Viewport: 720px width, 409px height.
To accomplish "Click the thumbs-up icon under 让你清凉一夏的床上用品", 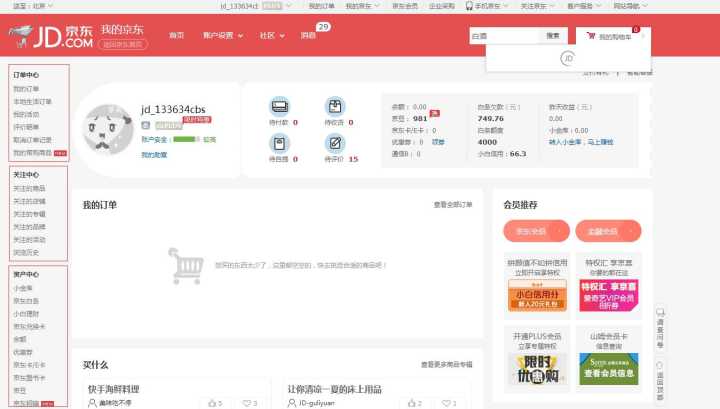I will [412, 403].
